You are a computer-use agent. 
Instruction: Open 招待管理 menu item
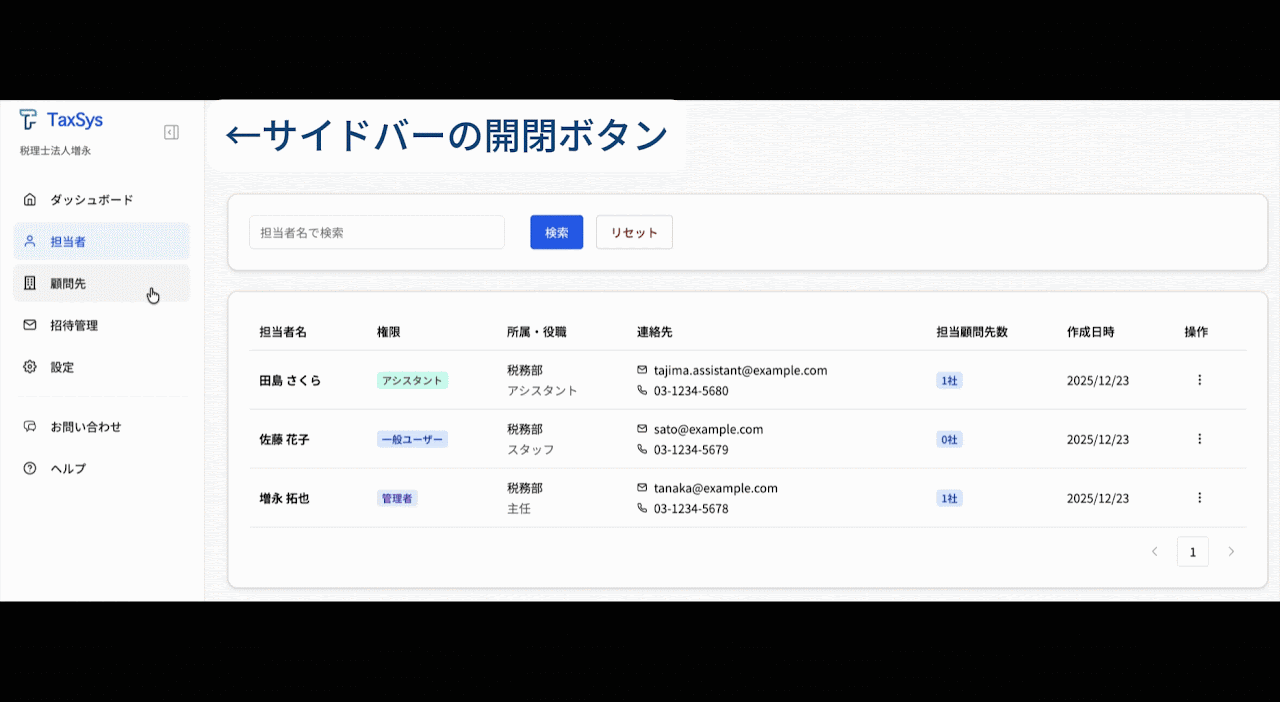[101, 326]
